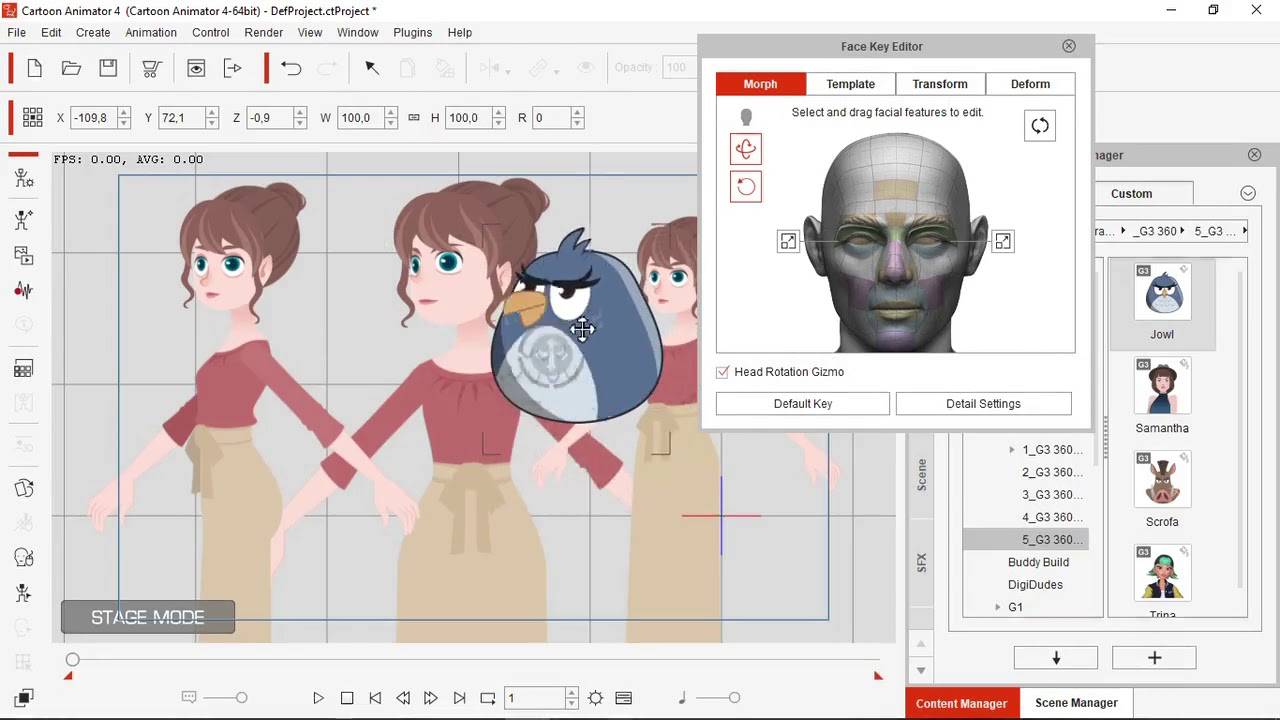
Task: Switch to the Transform tab
Action: [940, 84]
